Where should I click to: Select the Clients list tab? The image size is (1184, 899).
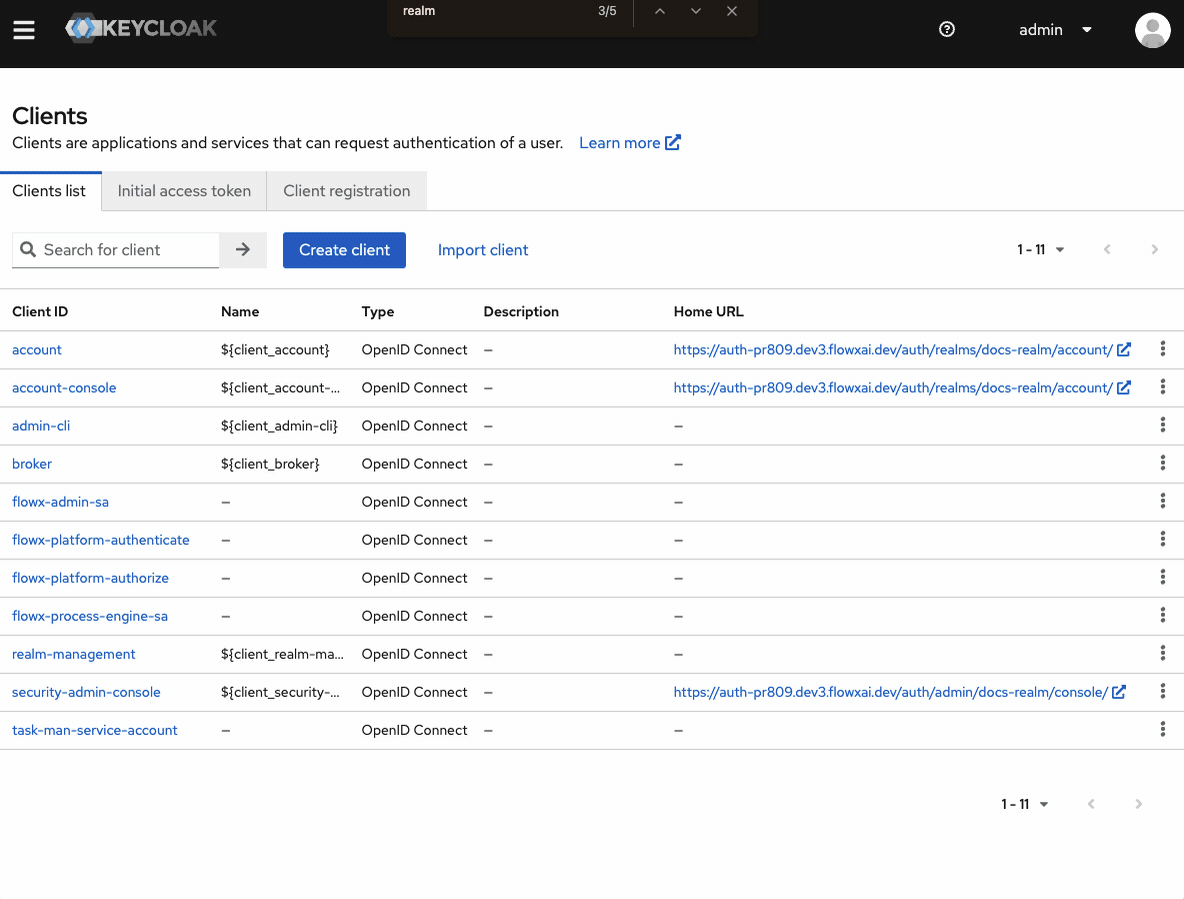coord(50,191)
